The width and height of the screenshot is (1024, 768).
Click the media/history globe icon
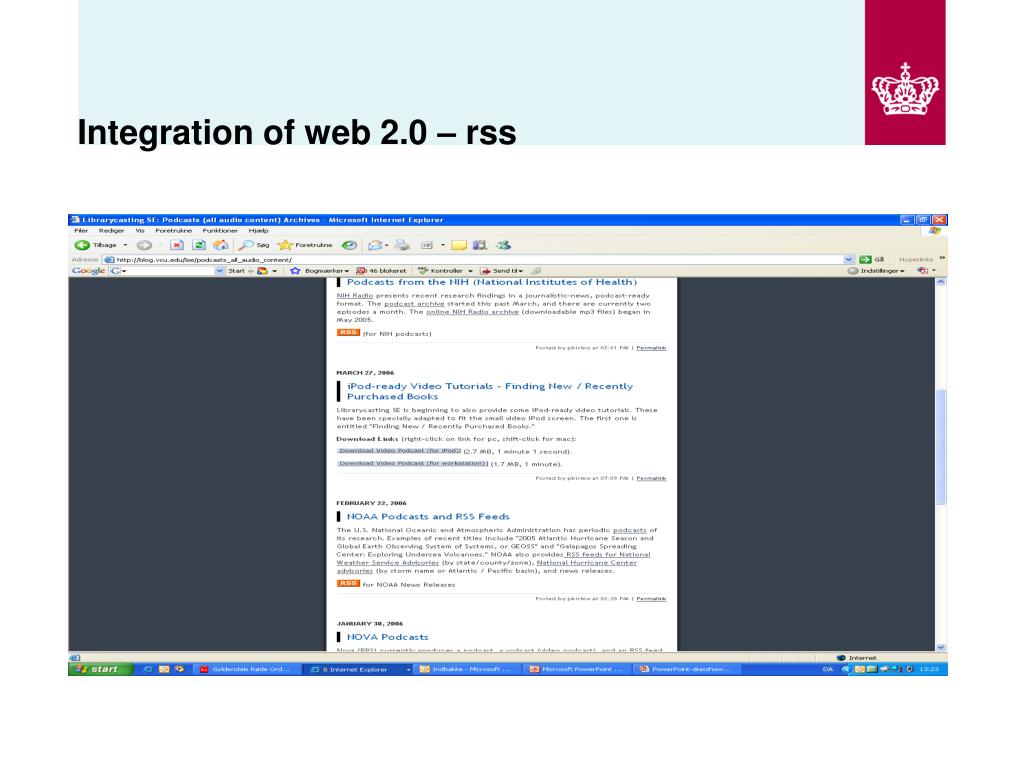pyautogui.click(x=349, y=246)
